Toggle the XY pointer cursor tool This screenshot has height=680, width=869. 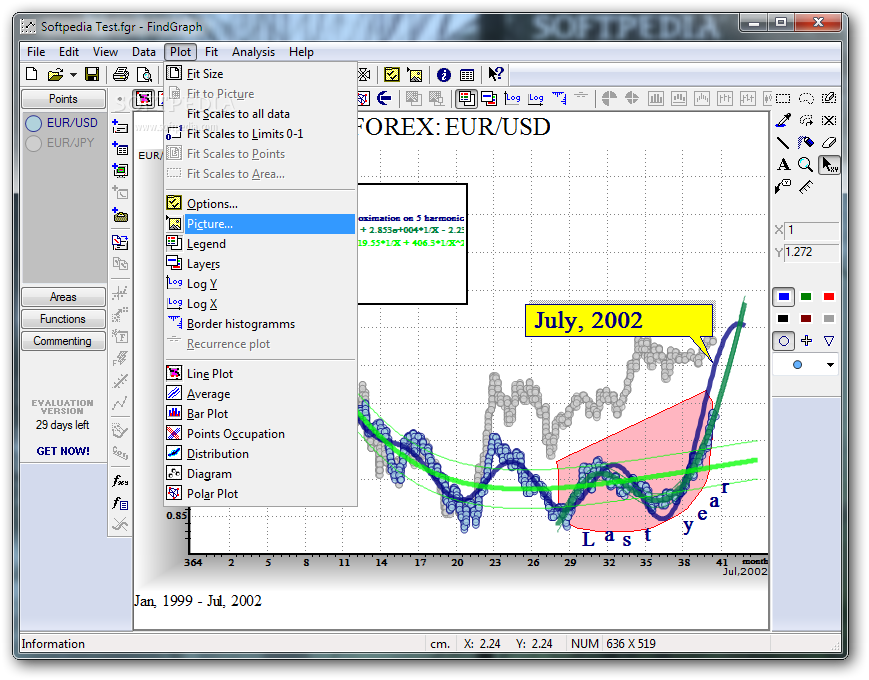[x=829, y=165]
